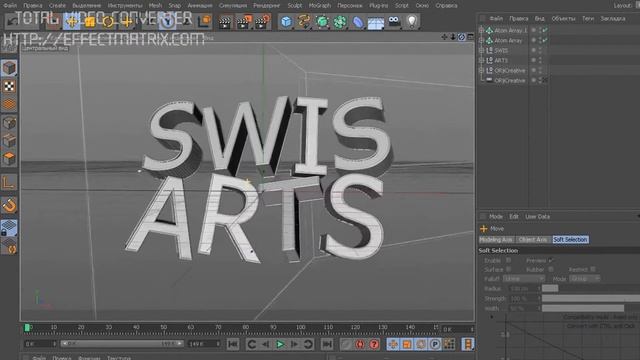Viewport: 640px width, 360px height.
Task: Add a Cube primitive object
Action: [x=286, y=22]
